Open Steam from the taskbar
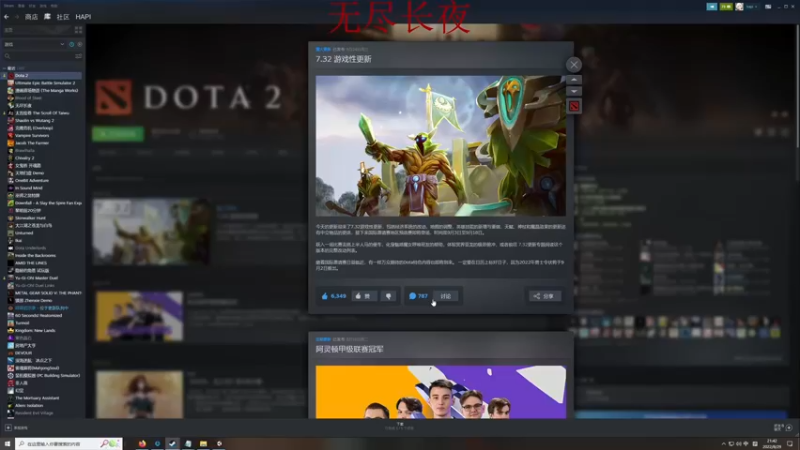The width and height of the screenshot is (800, 450). pyautogui.click(x=172, y=444)
